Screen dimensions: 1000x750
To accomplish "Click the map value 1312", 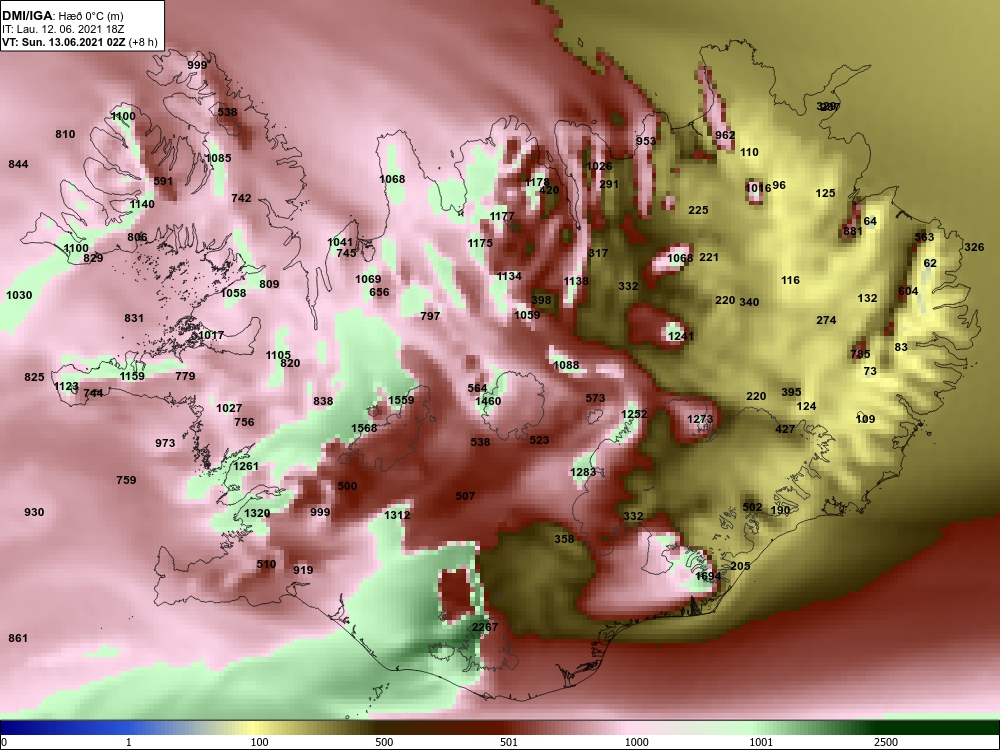I will pyautogui.click(x=397, y=515).
